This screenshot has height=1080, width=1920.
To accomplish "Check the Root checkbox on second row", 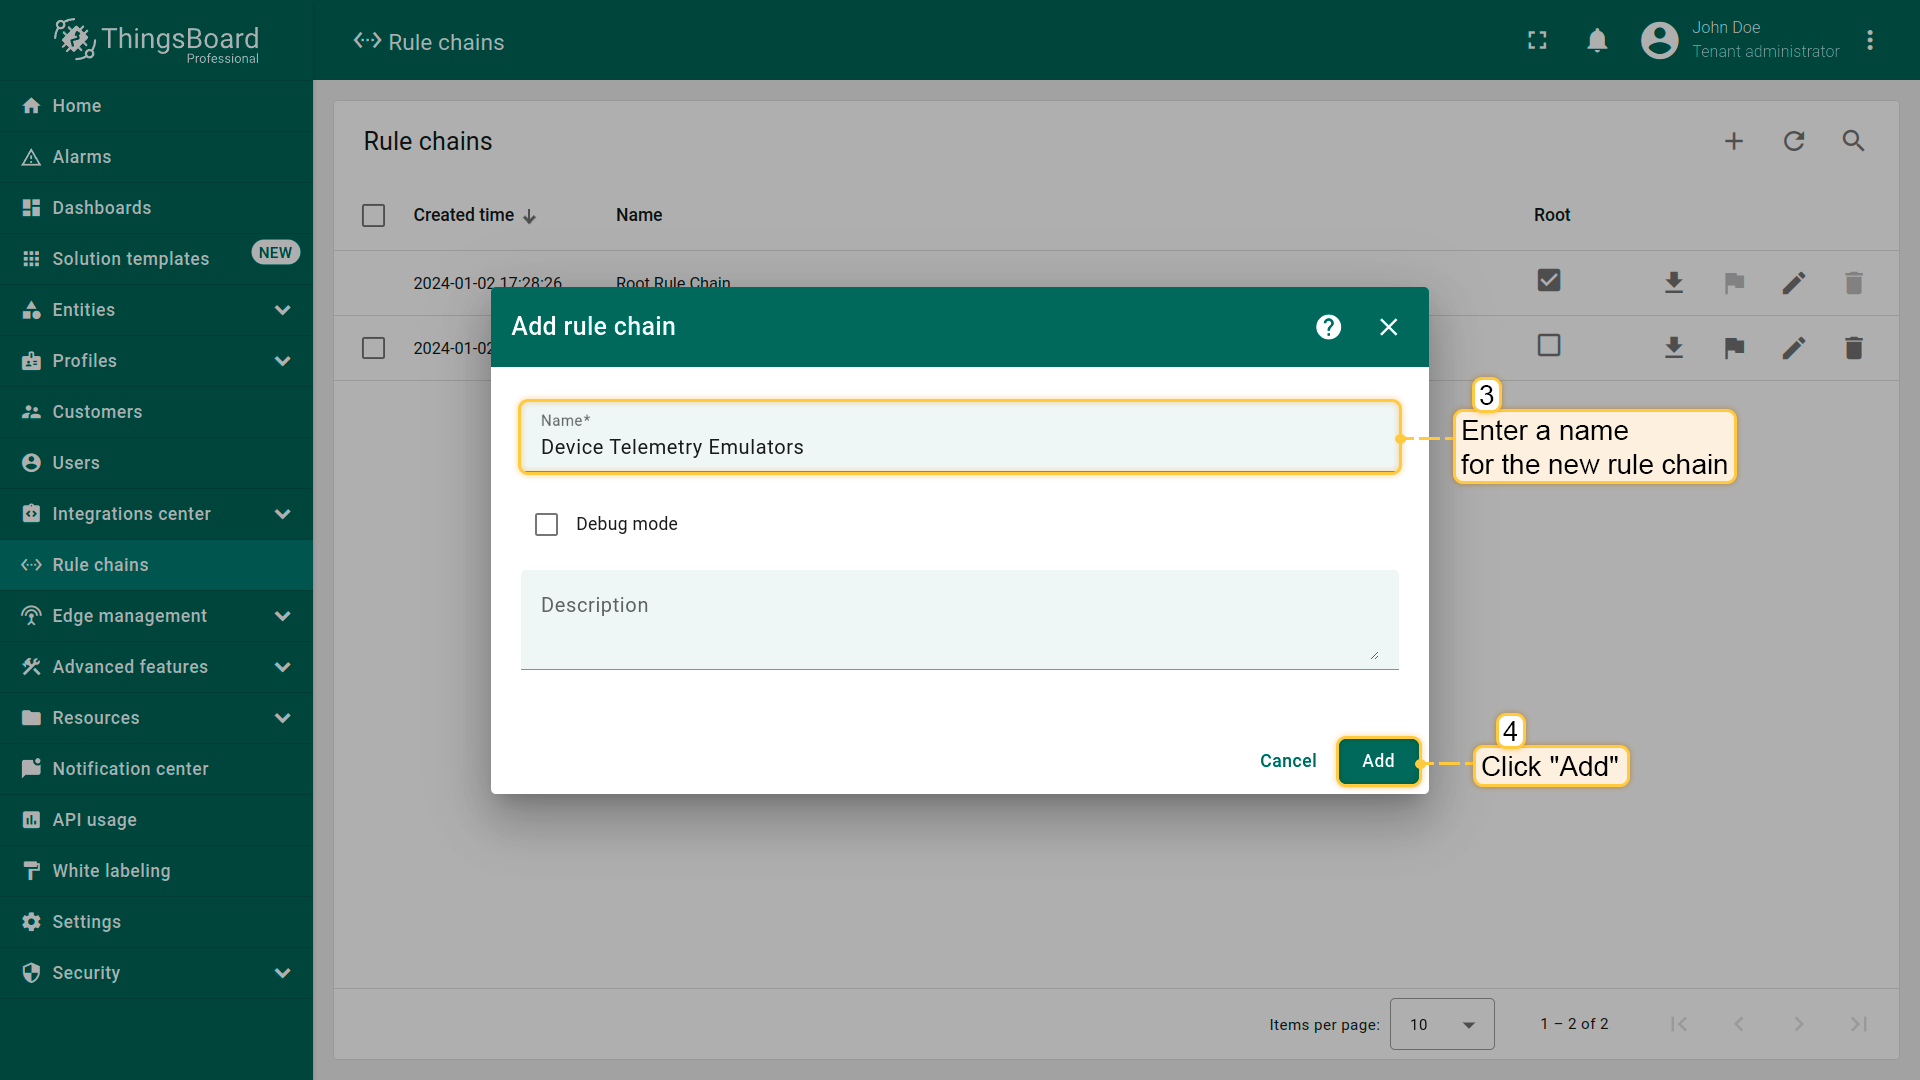I will [x=1549, y=346].
